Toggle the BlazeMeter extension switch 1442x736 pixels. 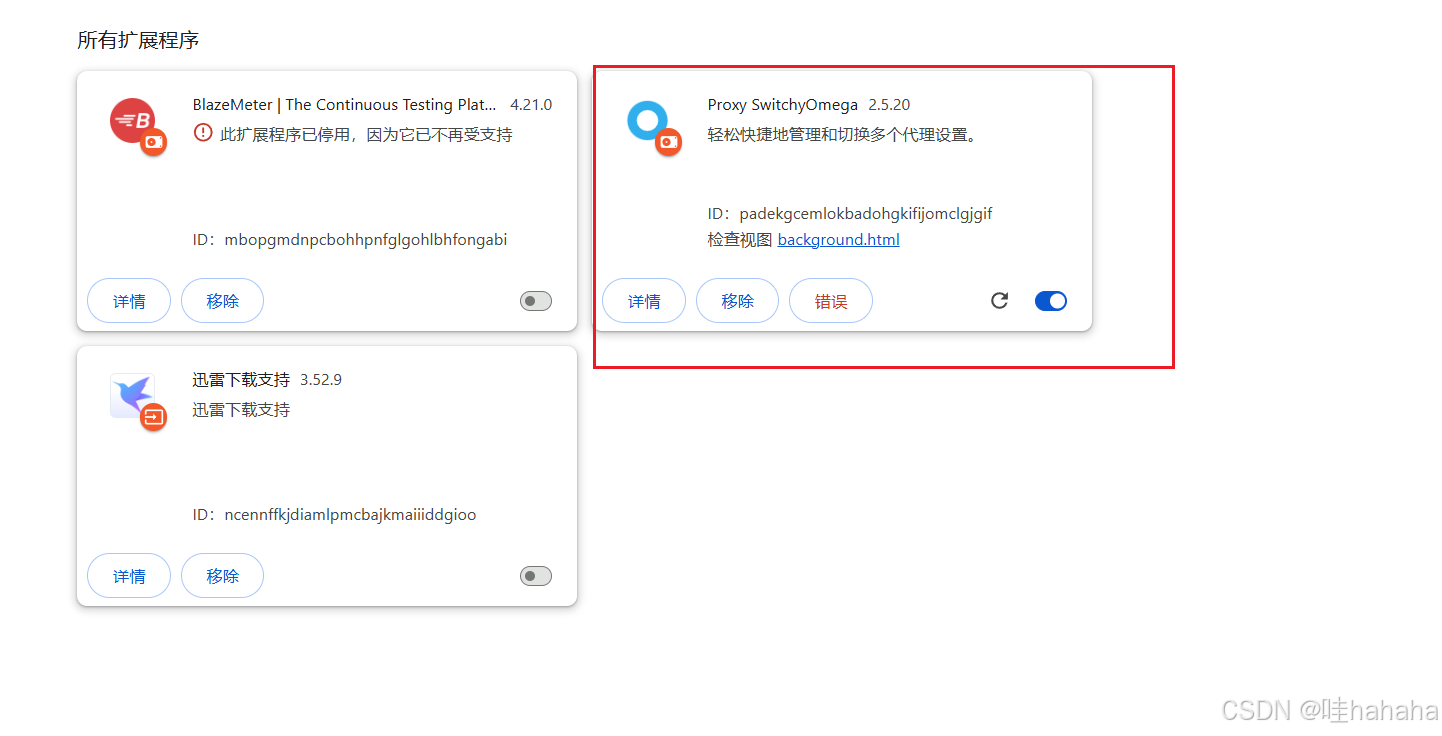coord(536,301)
